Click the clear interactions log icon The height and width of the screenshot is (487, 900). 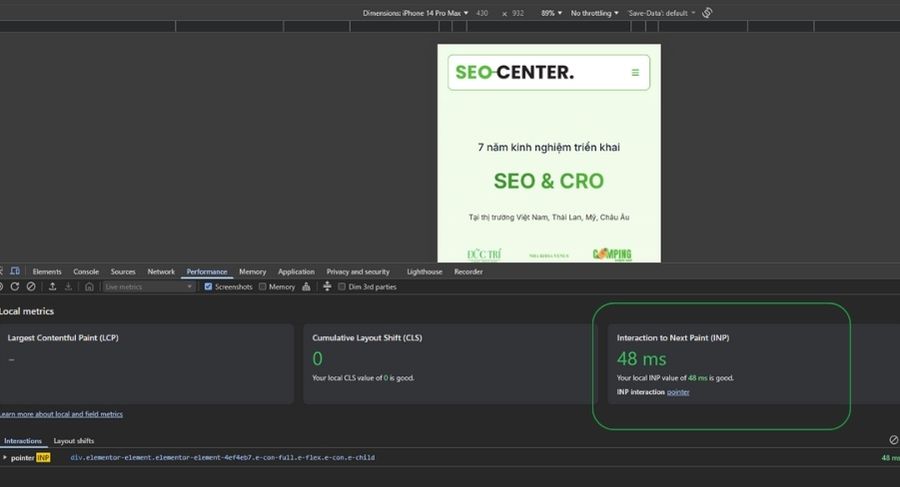[894, 440]
